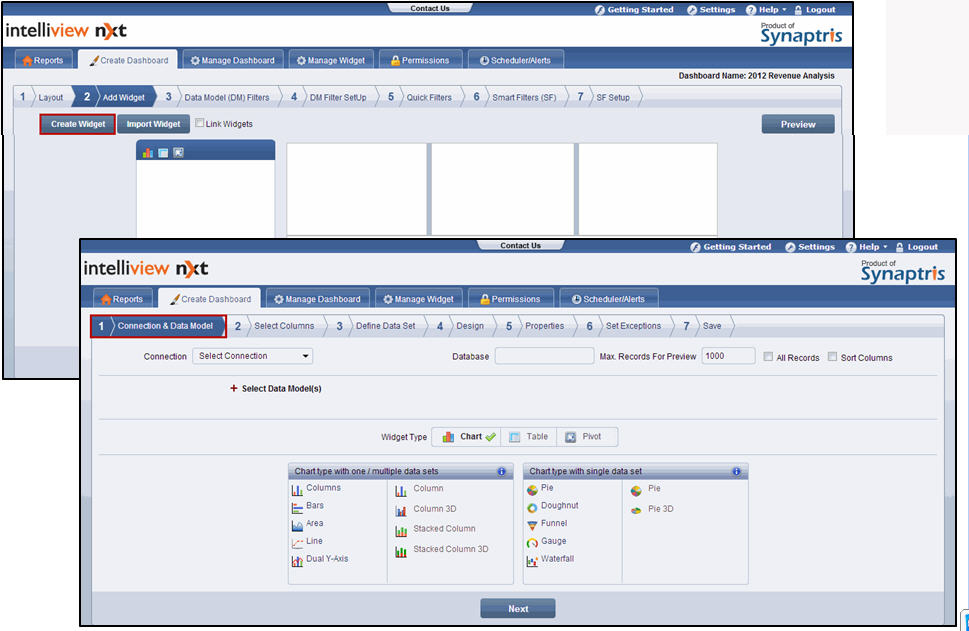Go to Data Model (DM) Filters step

(227, 98)
